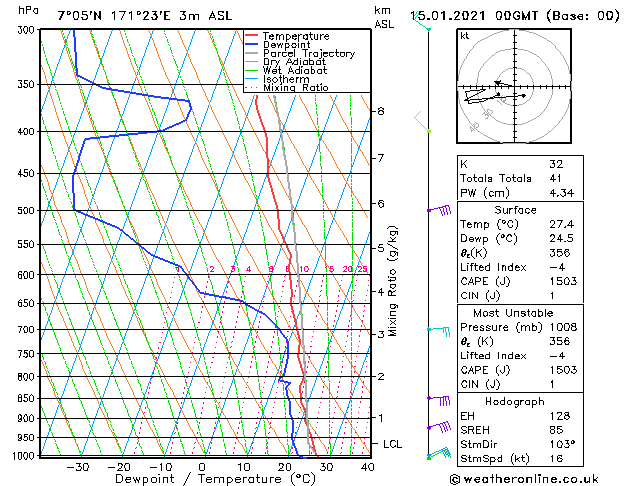Click the pink '25' mixing ratio label
The width and height of the screenshot is (629, 486).
point(362,269)
